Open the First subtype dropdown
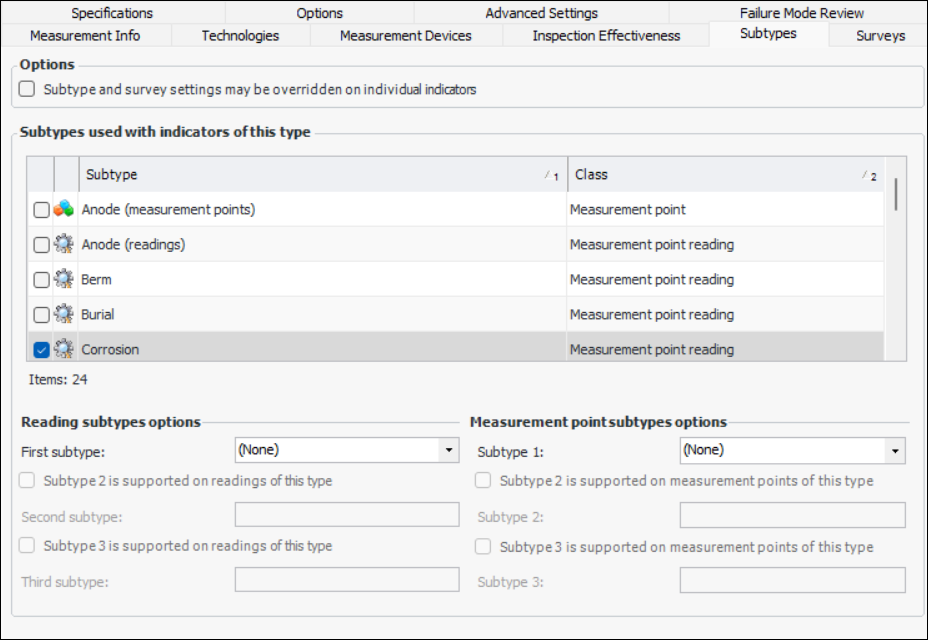 (448, 451)
